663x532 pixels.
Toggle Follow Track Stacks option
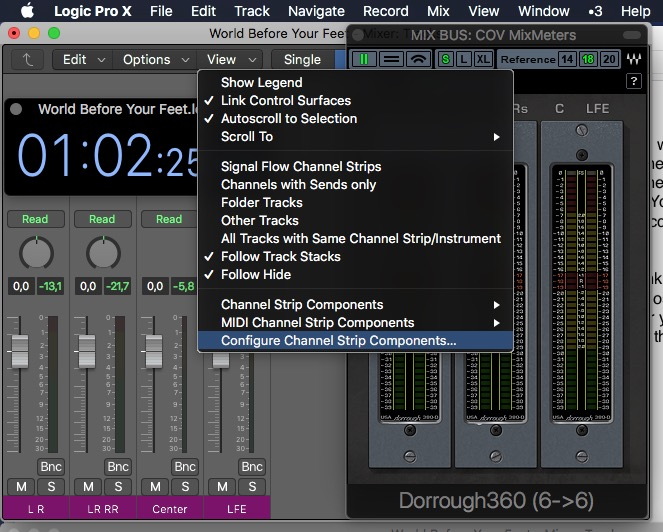[355, 257]
